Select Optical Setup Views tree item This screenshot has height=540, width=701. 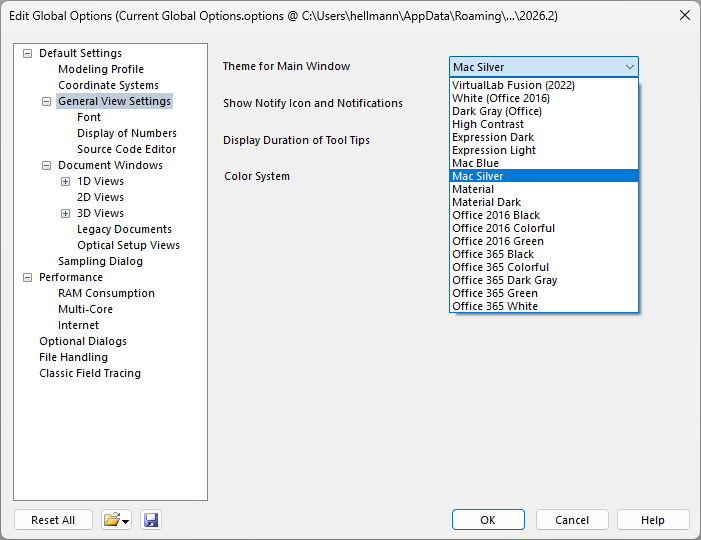128,245
